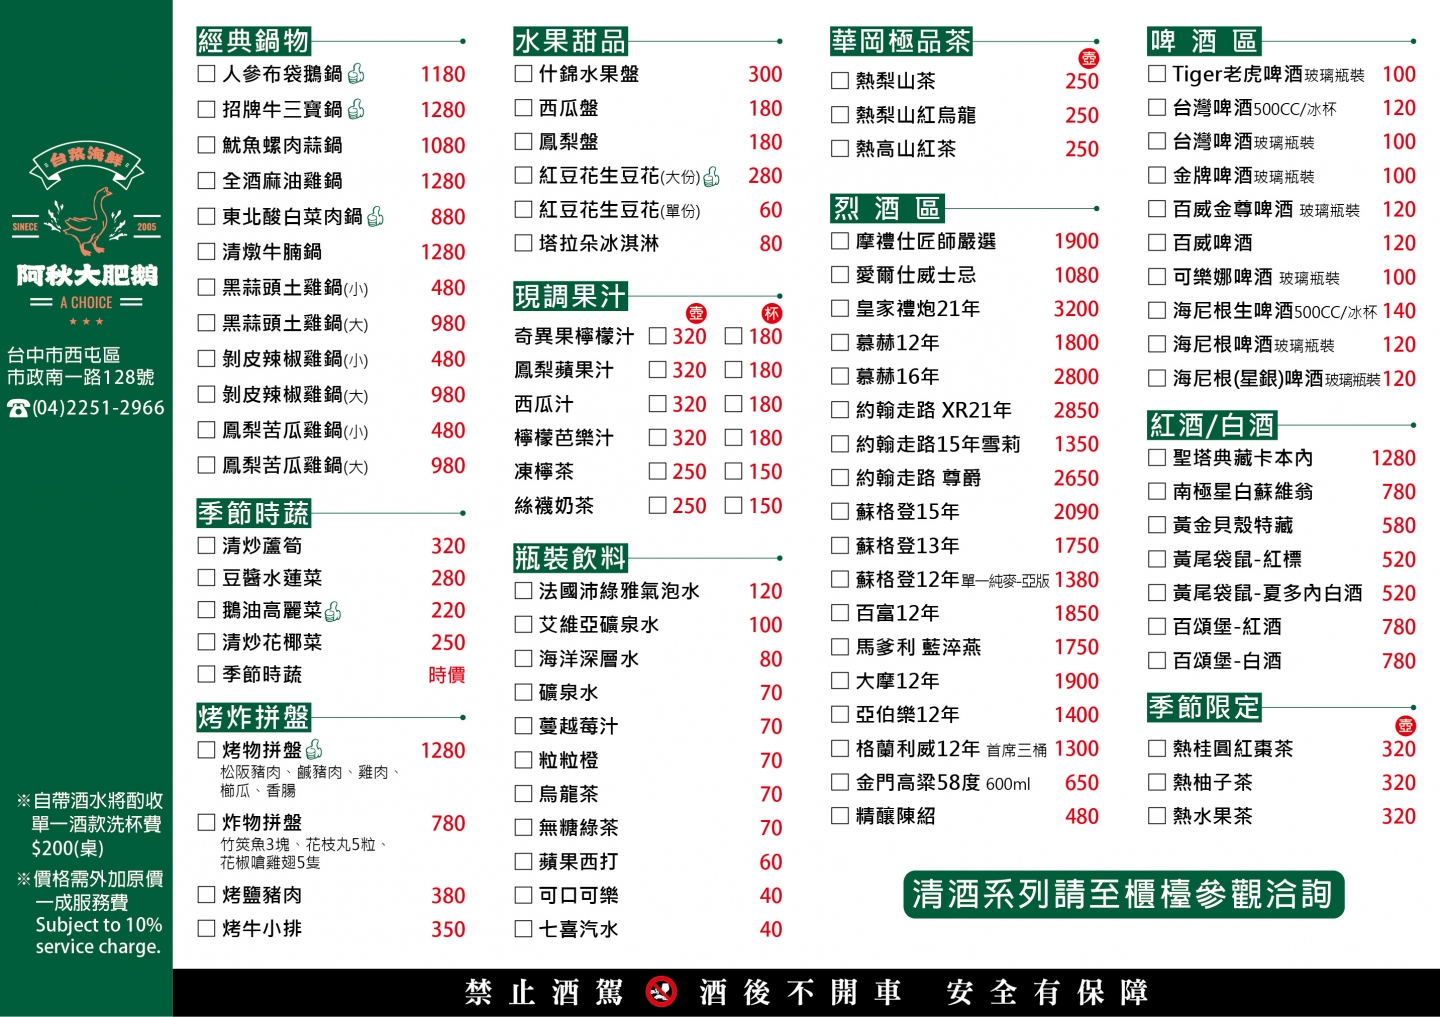Image resolution: width=1440 pixels, height=1017 pixels.
Task: Click the thumbs-up icon beside 烤物拼盤
Action: coord(314,749)
